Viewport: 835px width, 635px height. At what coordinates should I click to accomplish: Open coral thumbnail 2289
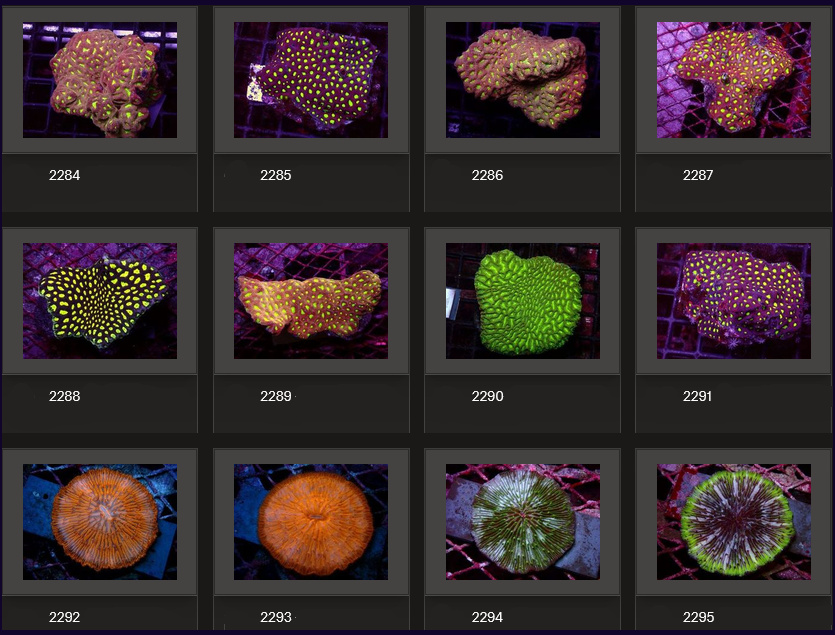311,301
